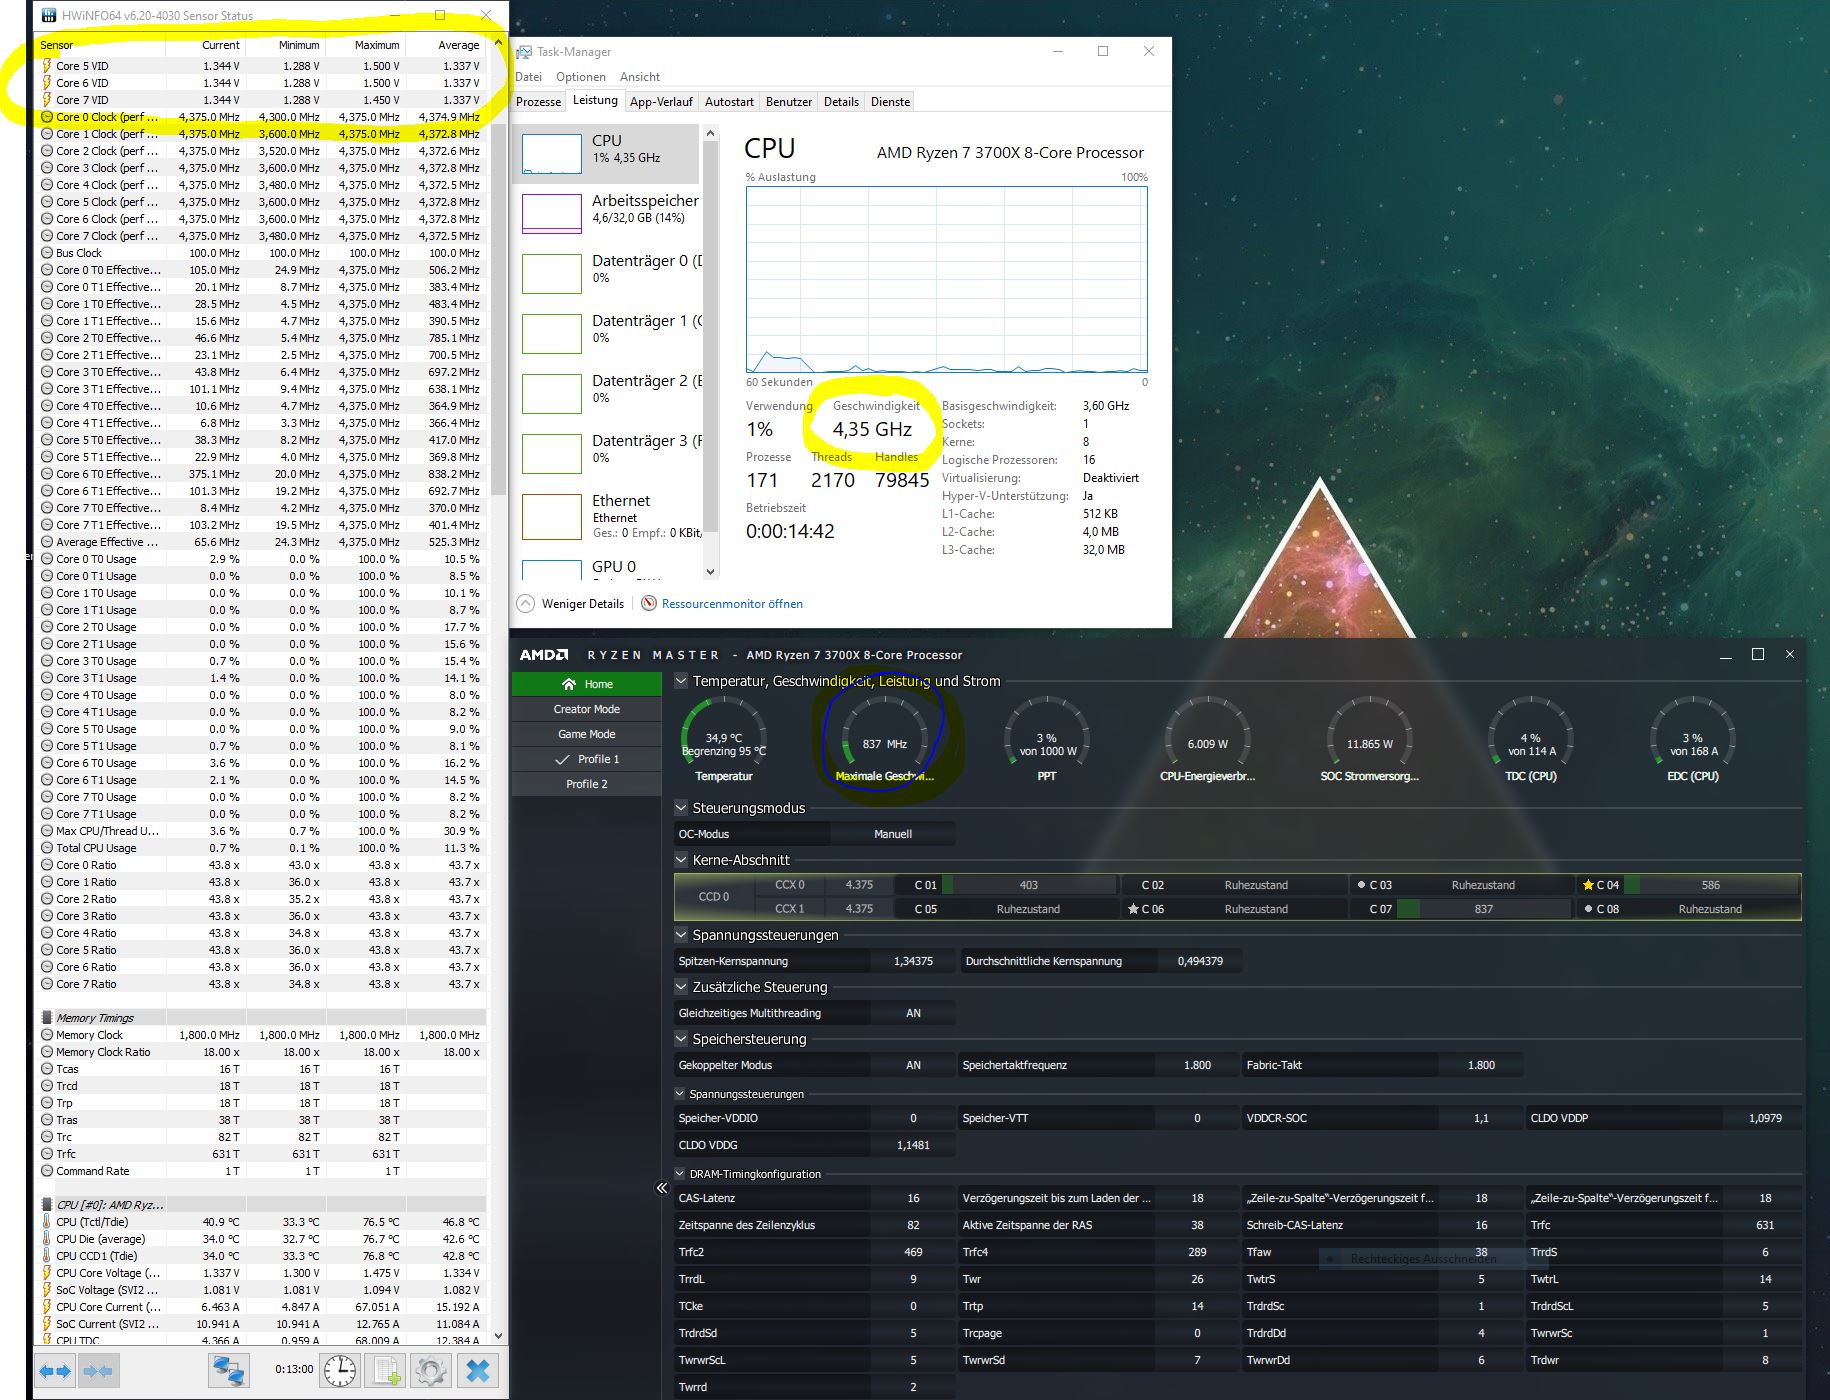The height and width of the screenshot is (1400, 1830).
Task: Reset the HWiNFO elapsed time clock icon
Action: (x=340, y=1371)
